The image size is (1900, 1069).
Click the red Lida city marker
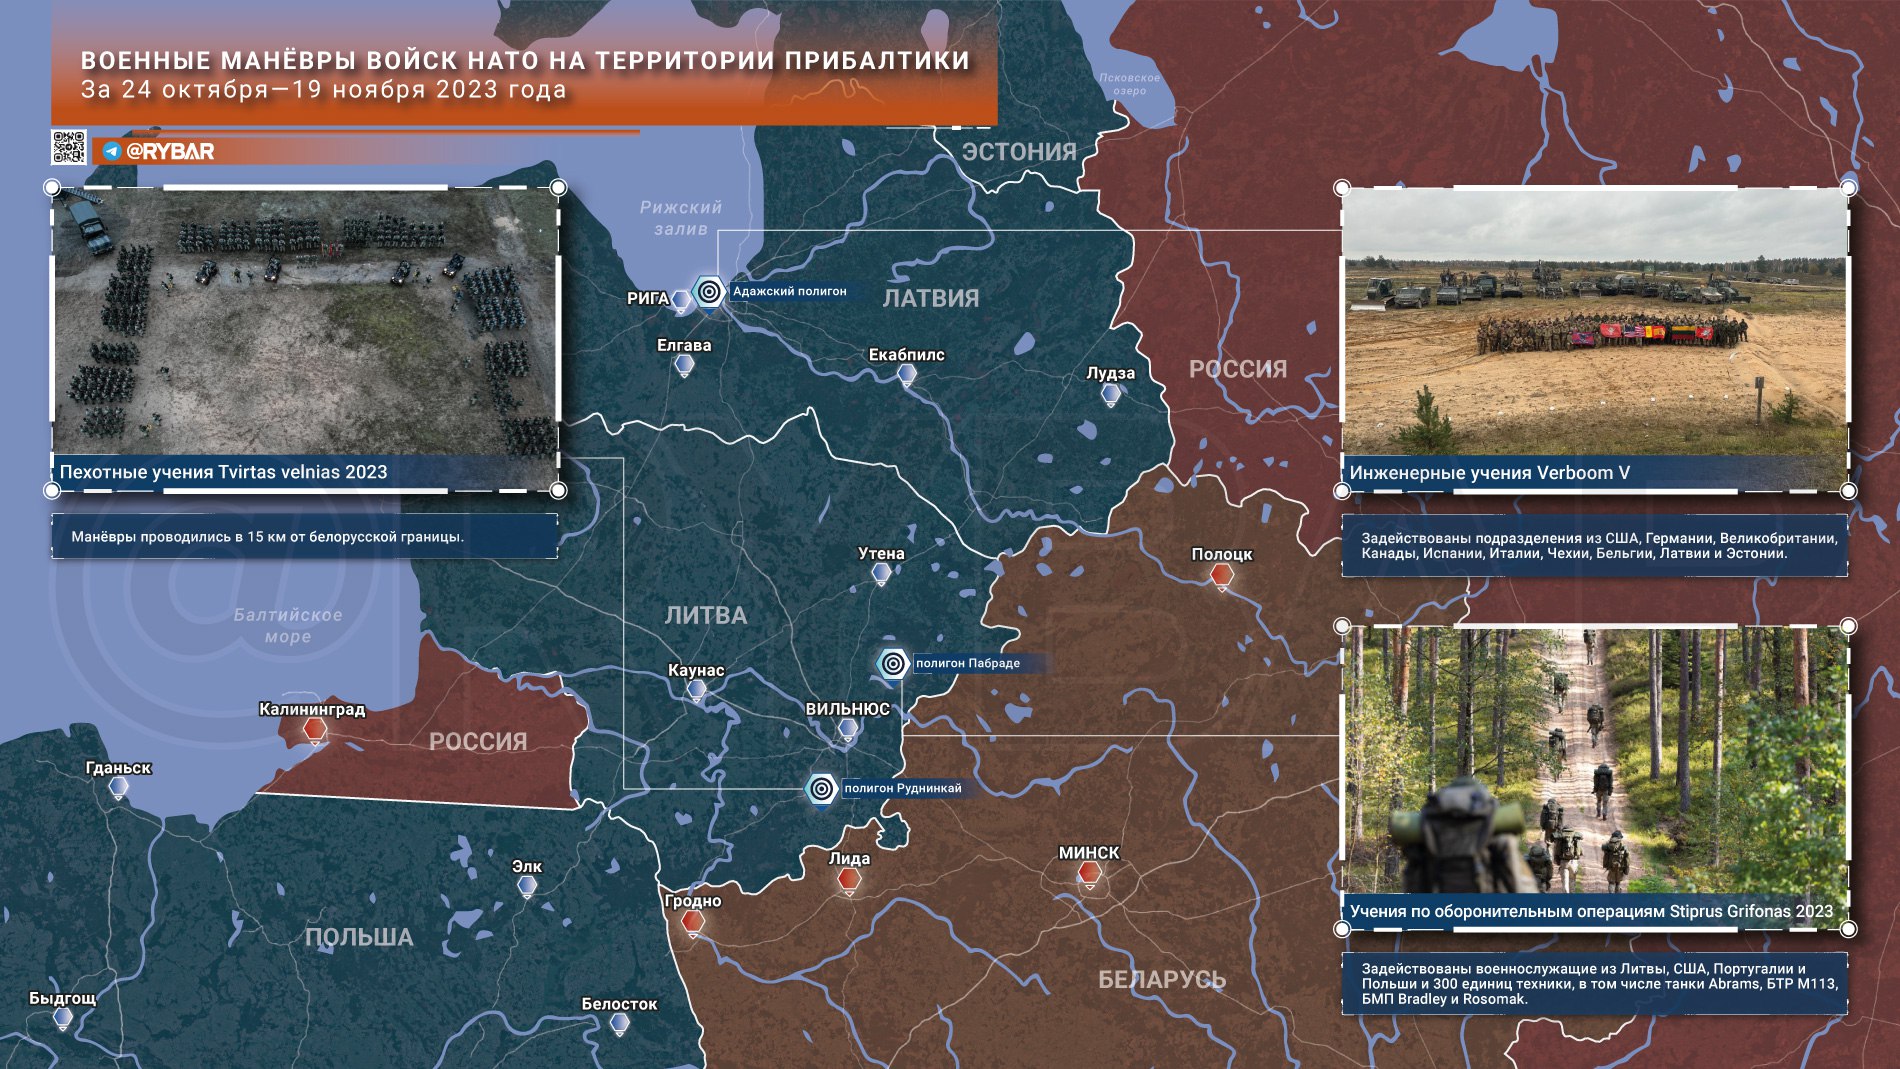[x=848, y=879]
